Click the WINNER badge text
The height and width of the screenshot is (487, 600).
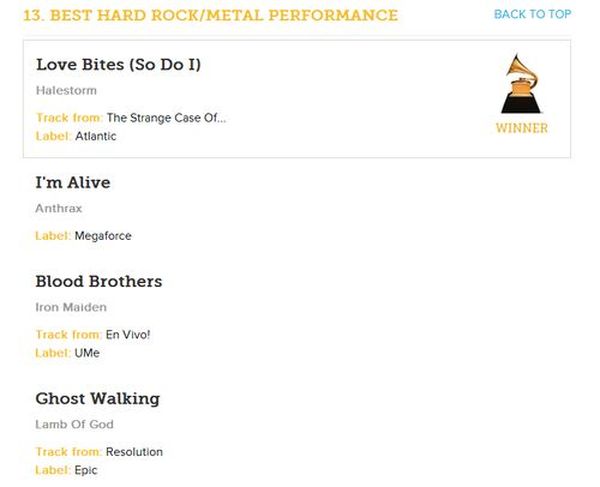tap(521, 128)
